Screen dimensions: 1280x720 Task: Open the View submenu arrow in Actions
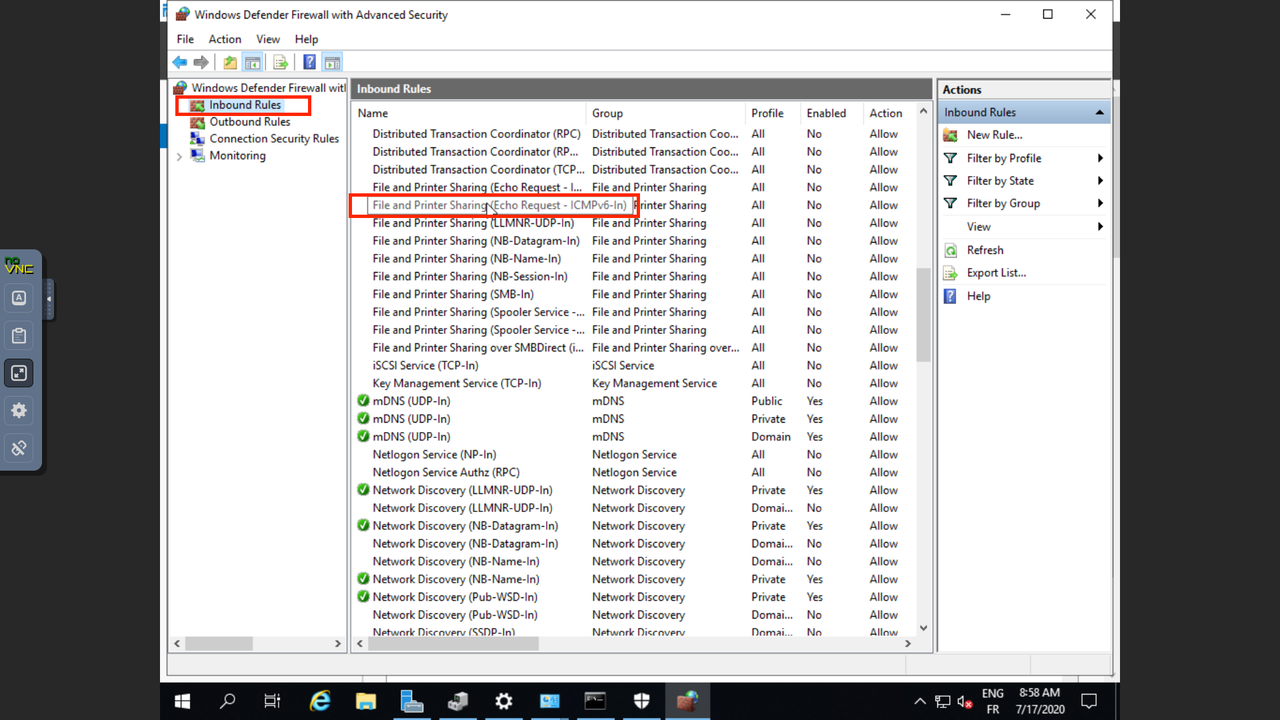tap(1100, 227)
